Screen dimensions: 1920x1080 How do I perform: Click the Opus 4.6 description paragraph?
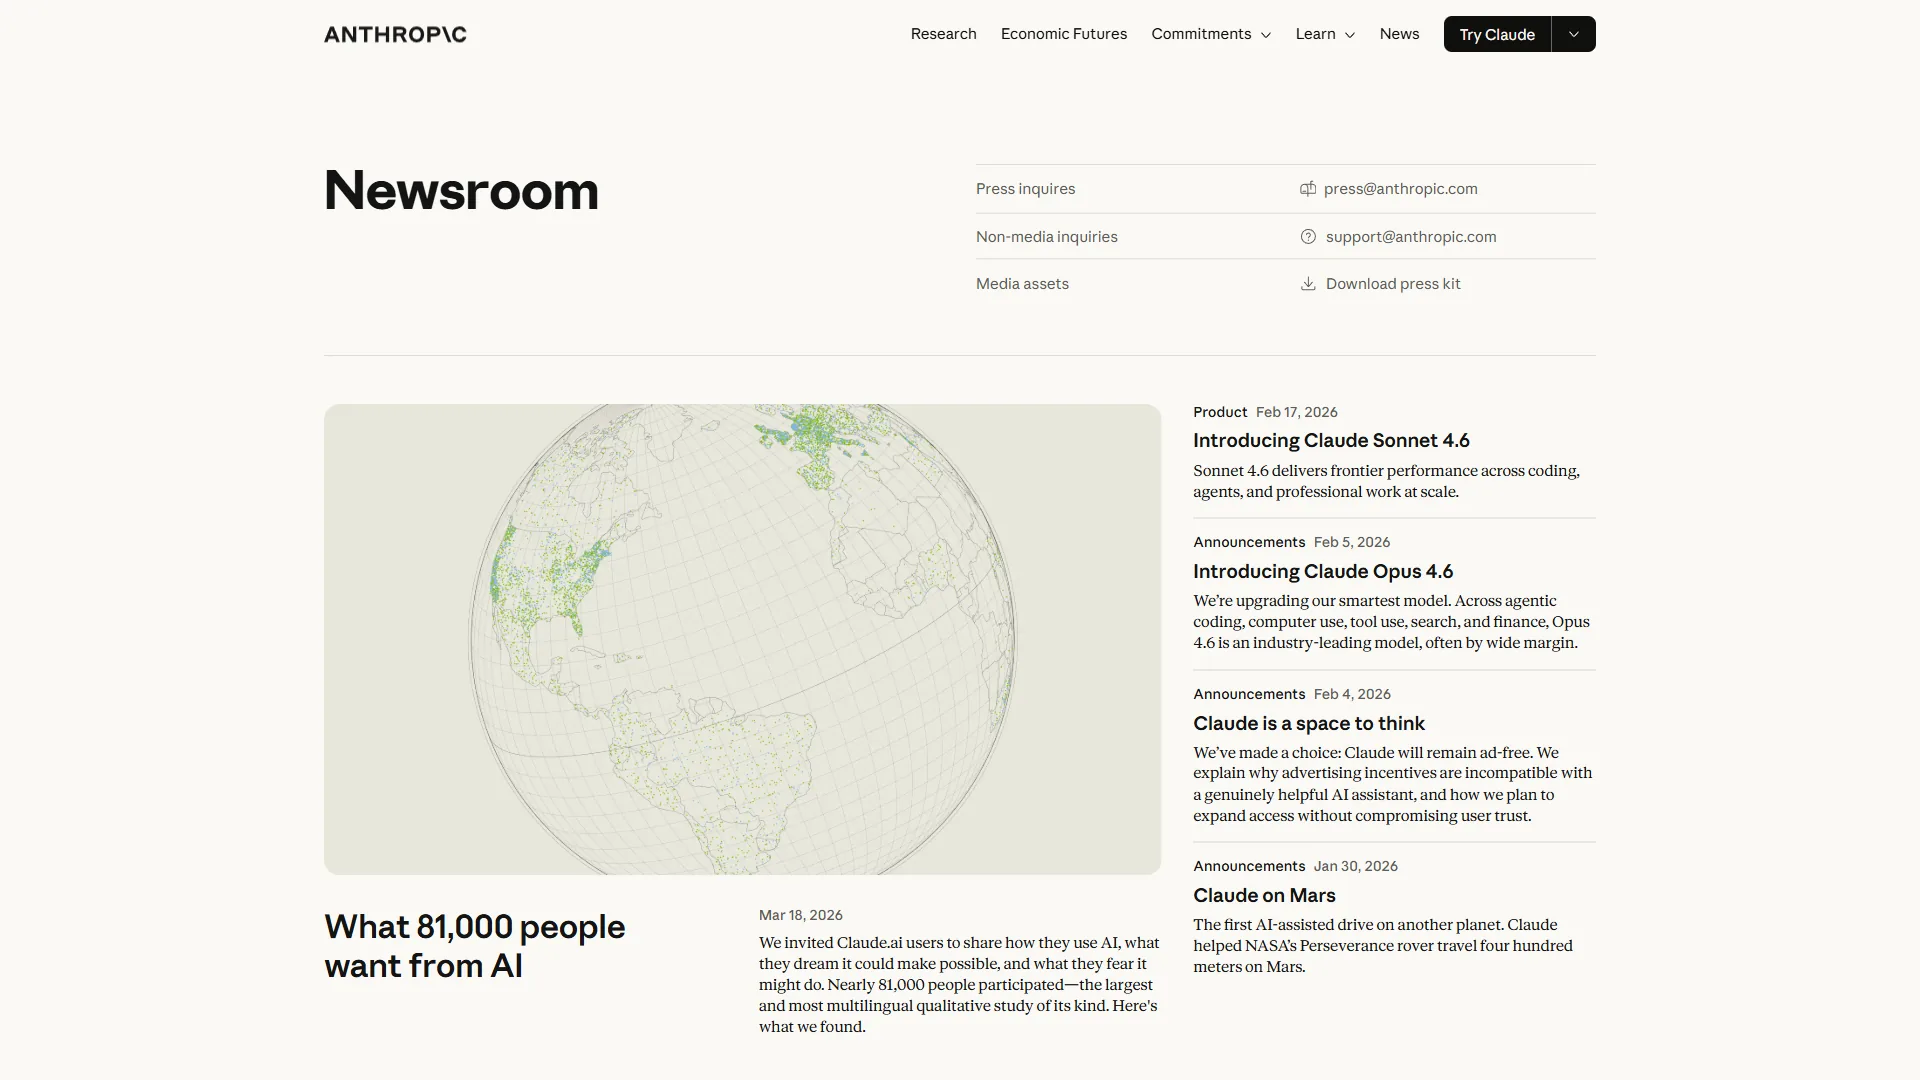[1391, 622]
